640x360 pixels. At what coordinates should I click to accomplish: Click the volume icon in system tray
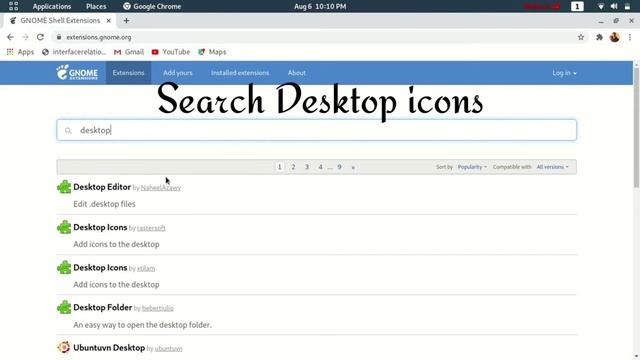614,6
